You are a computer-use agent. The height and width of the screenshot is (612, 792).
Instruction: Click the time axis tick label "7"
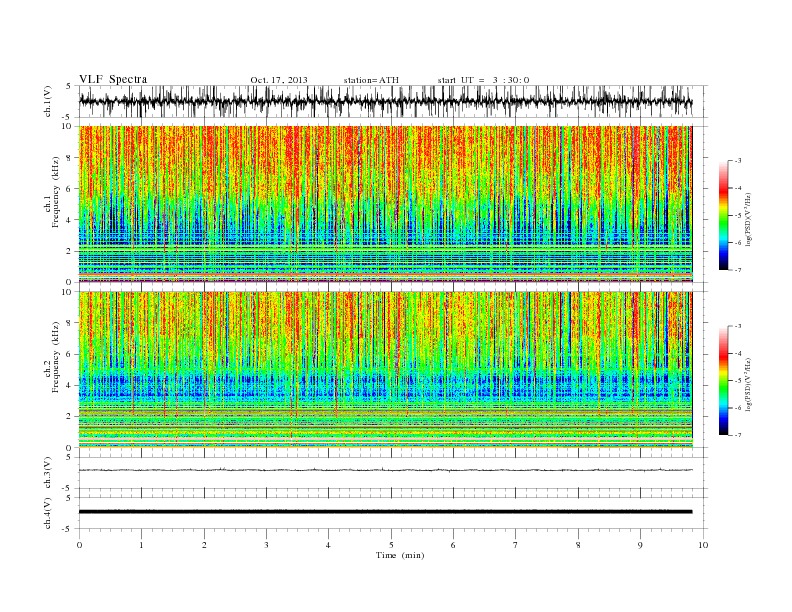pos(516,545)
